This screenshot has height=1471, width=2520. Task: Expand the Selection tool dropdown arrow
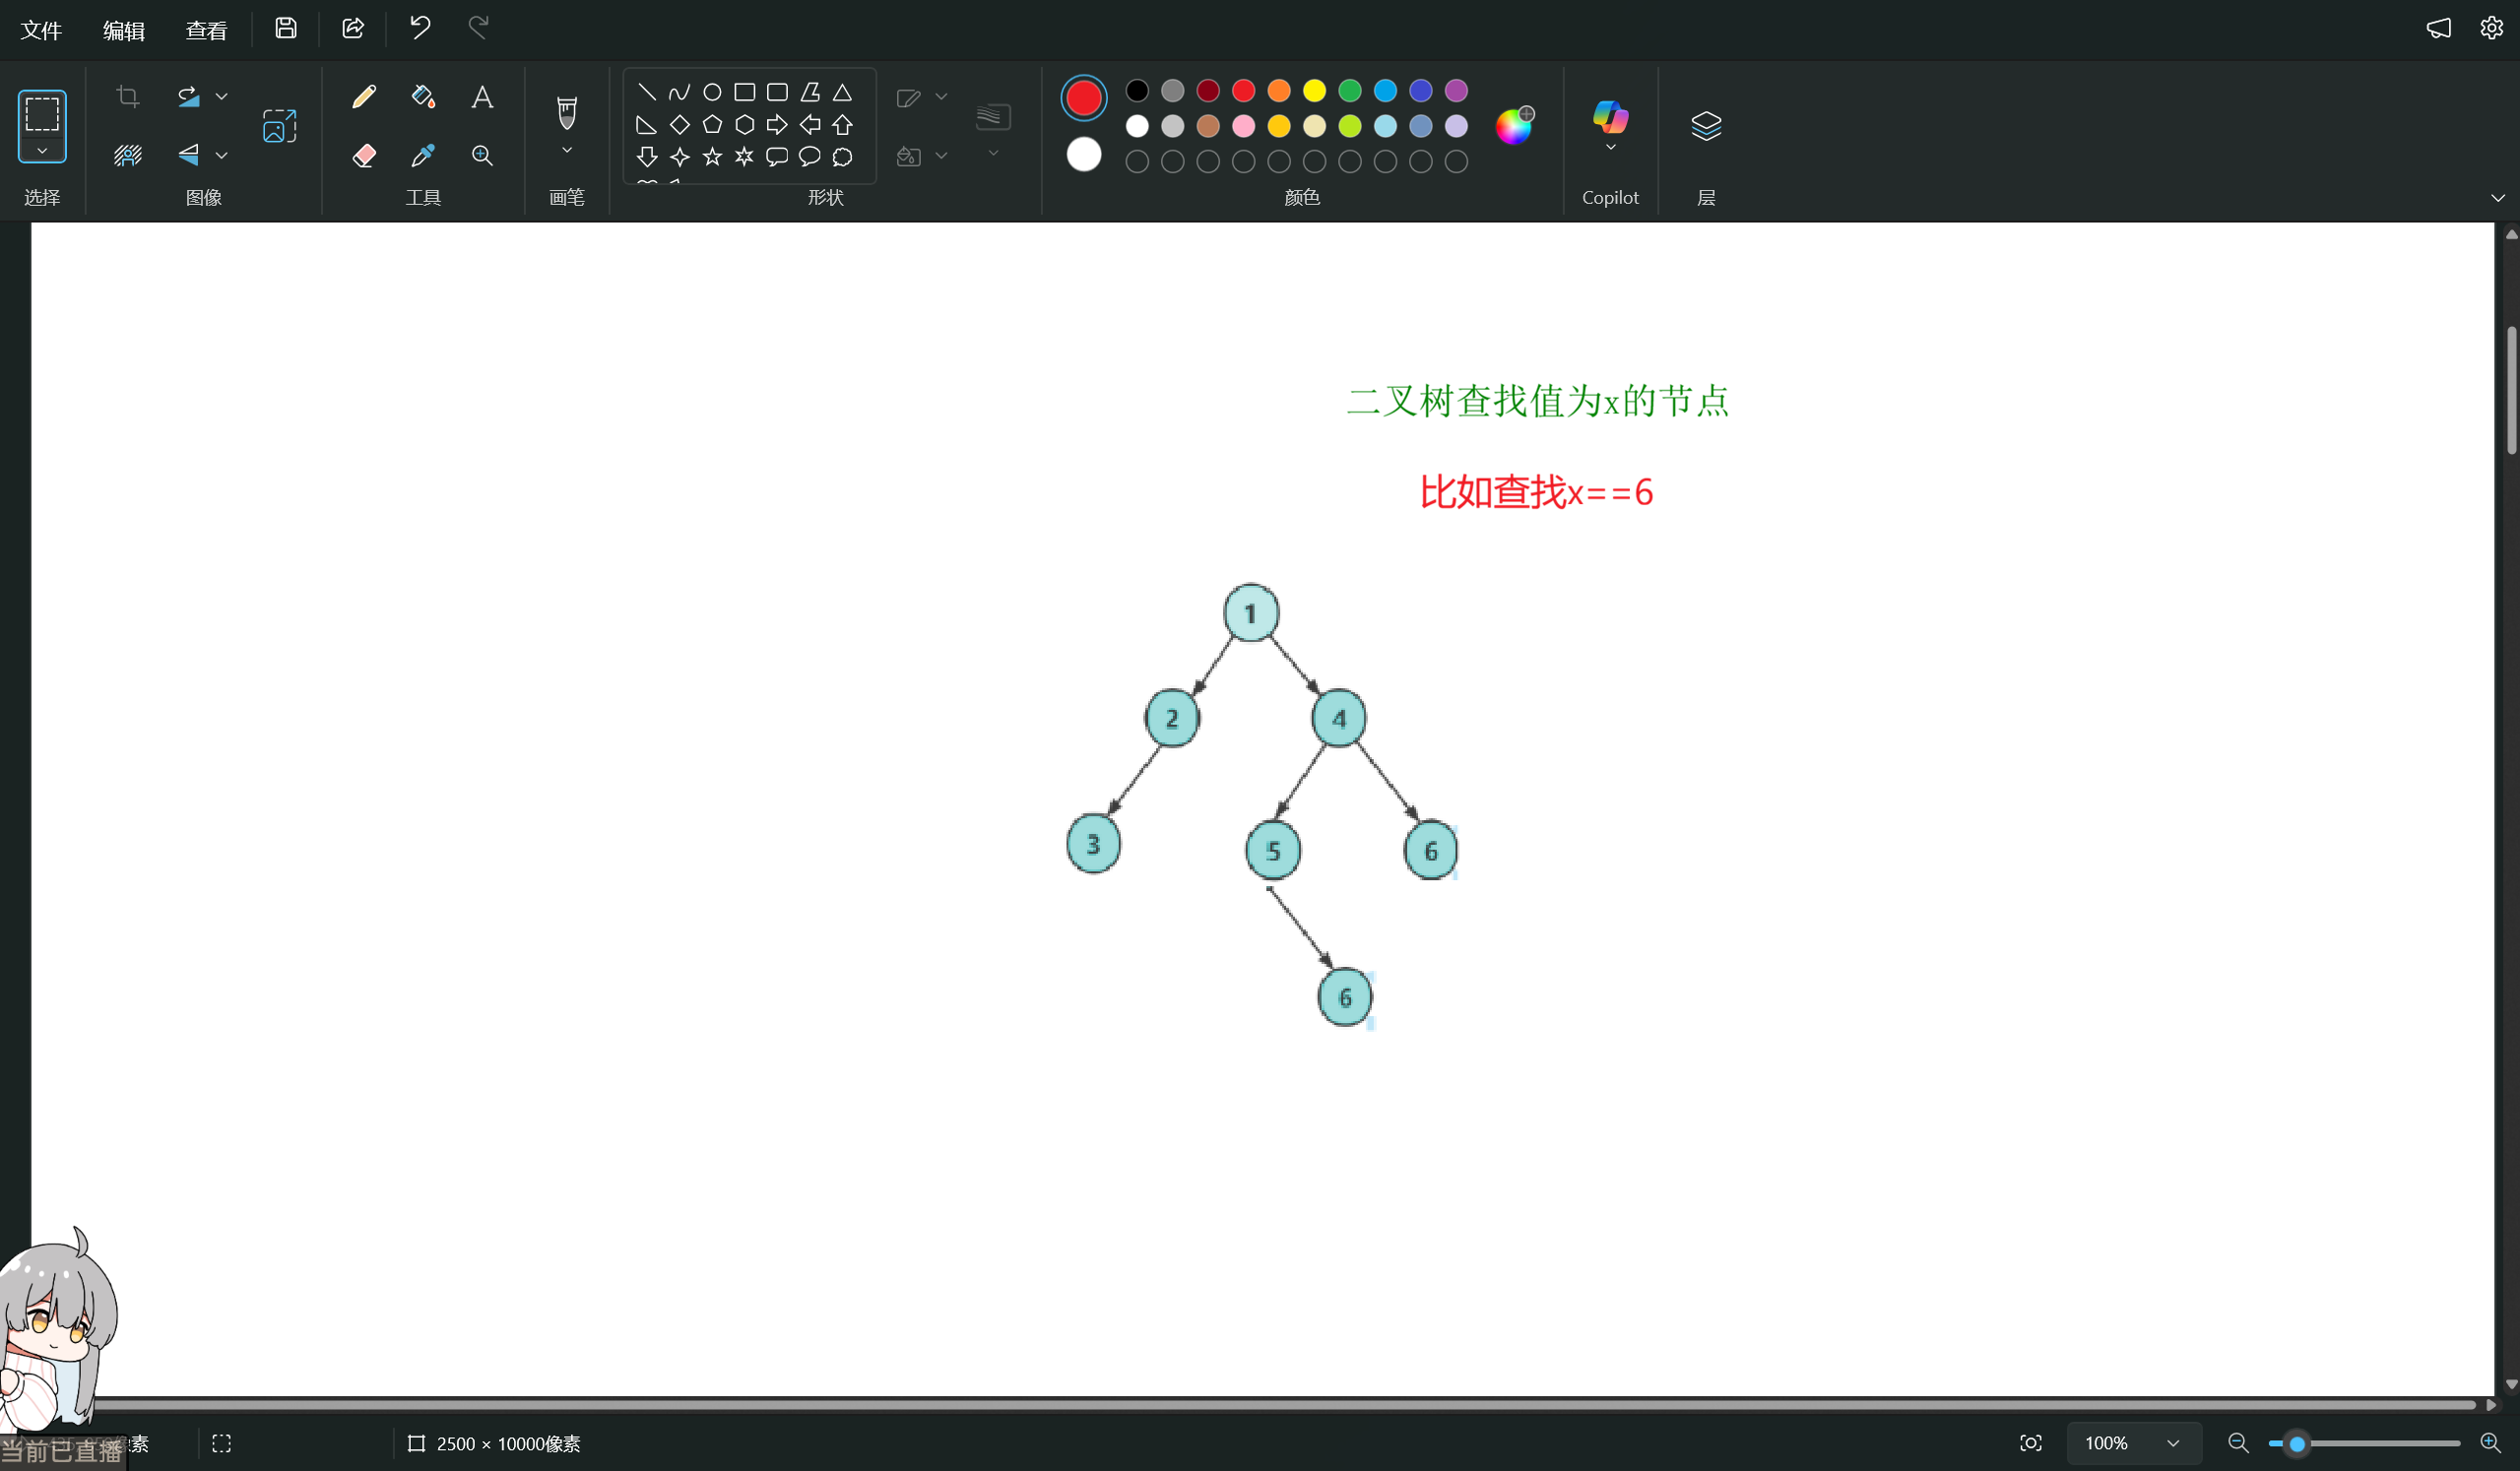click(42, 151)
